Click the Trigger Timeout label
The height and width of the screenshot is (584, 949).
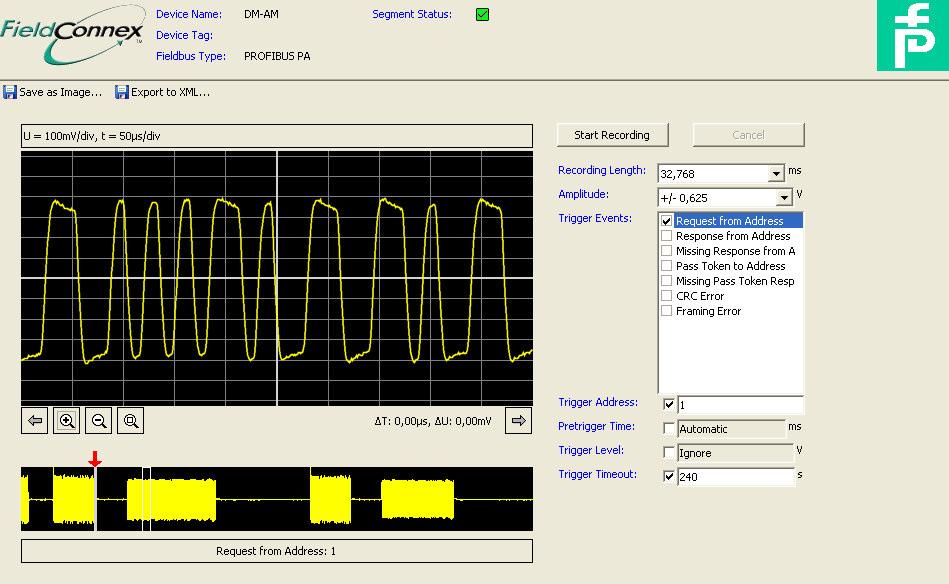(x=597, y=474)
